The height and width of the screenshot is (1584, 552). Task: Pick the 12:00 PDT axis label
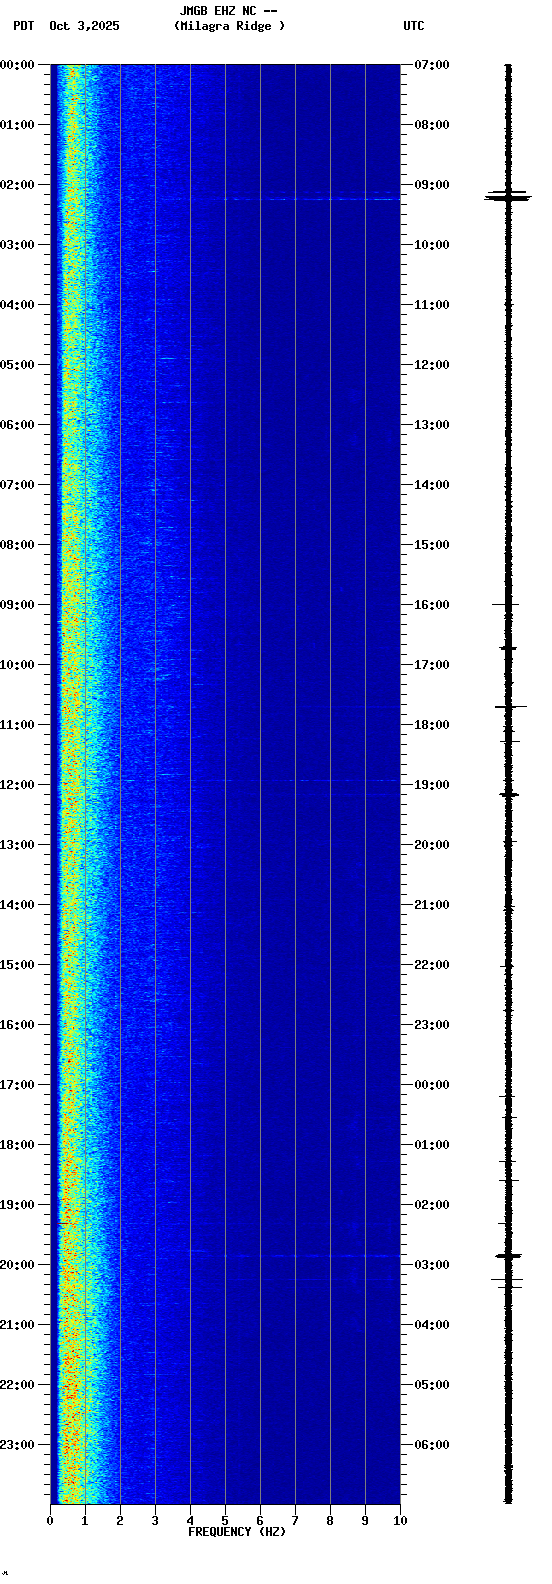[17, 785]
